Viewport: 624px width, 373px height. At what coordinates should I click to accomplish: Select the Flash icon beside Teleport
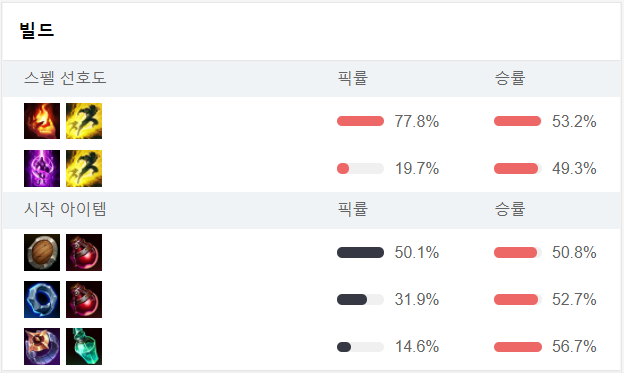tap(84, 168)
